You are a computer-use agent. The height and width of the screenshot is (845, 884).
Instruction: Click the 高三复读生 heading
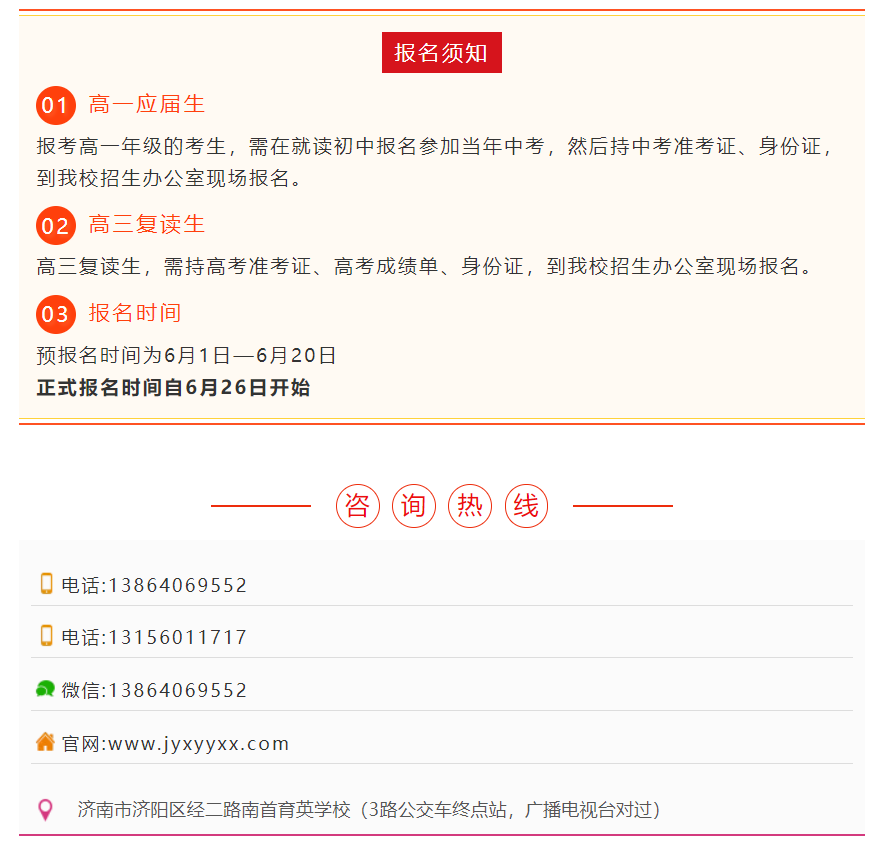[x=147, y=224]
